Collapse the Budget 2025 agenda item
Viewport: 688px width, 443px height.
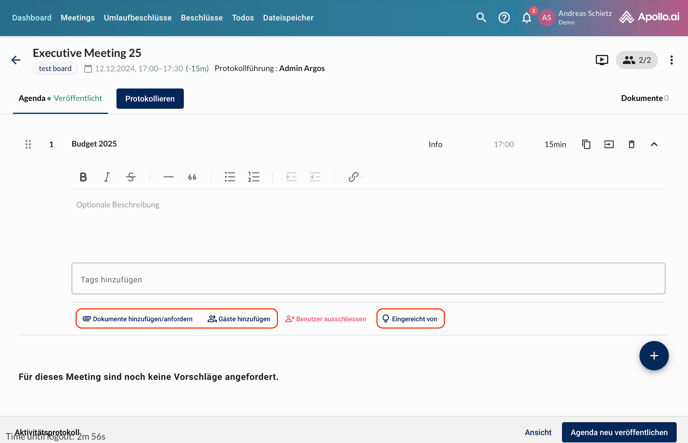coord(654,144)
